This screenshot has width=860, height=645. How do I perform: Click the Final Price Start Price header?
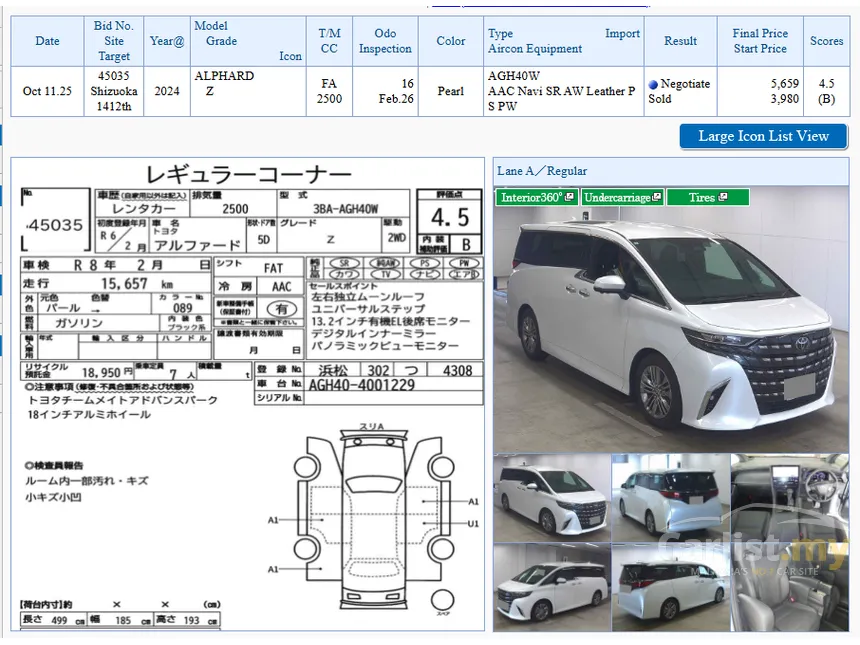[760, 41]
